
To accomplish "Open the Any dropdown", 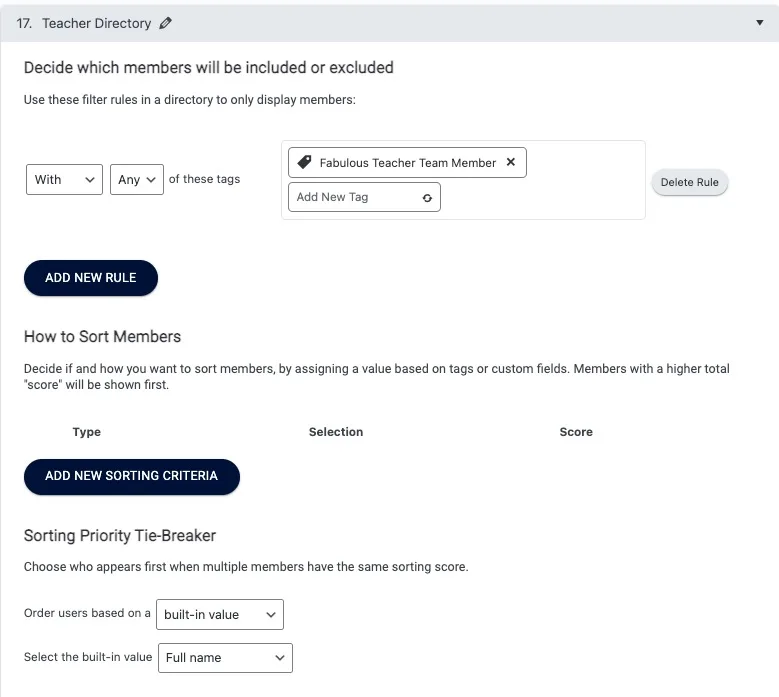I will pyautogui.click(x=137, y=179).
